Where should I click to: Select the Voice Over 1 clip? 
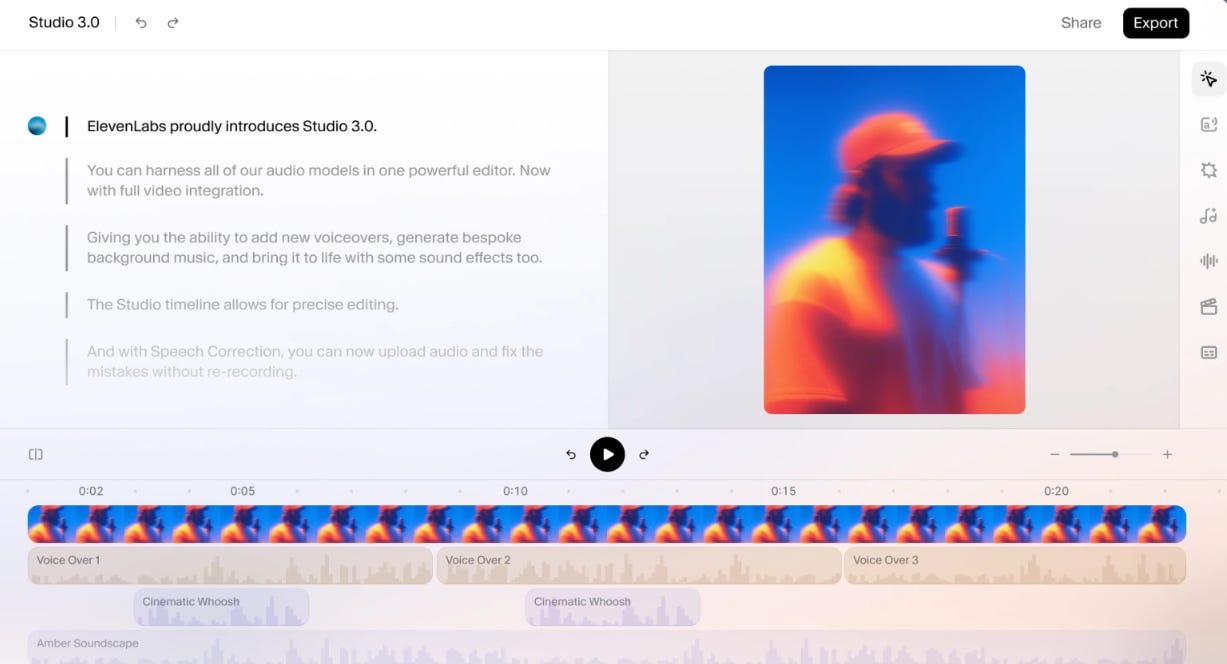point(230,565)
